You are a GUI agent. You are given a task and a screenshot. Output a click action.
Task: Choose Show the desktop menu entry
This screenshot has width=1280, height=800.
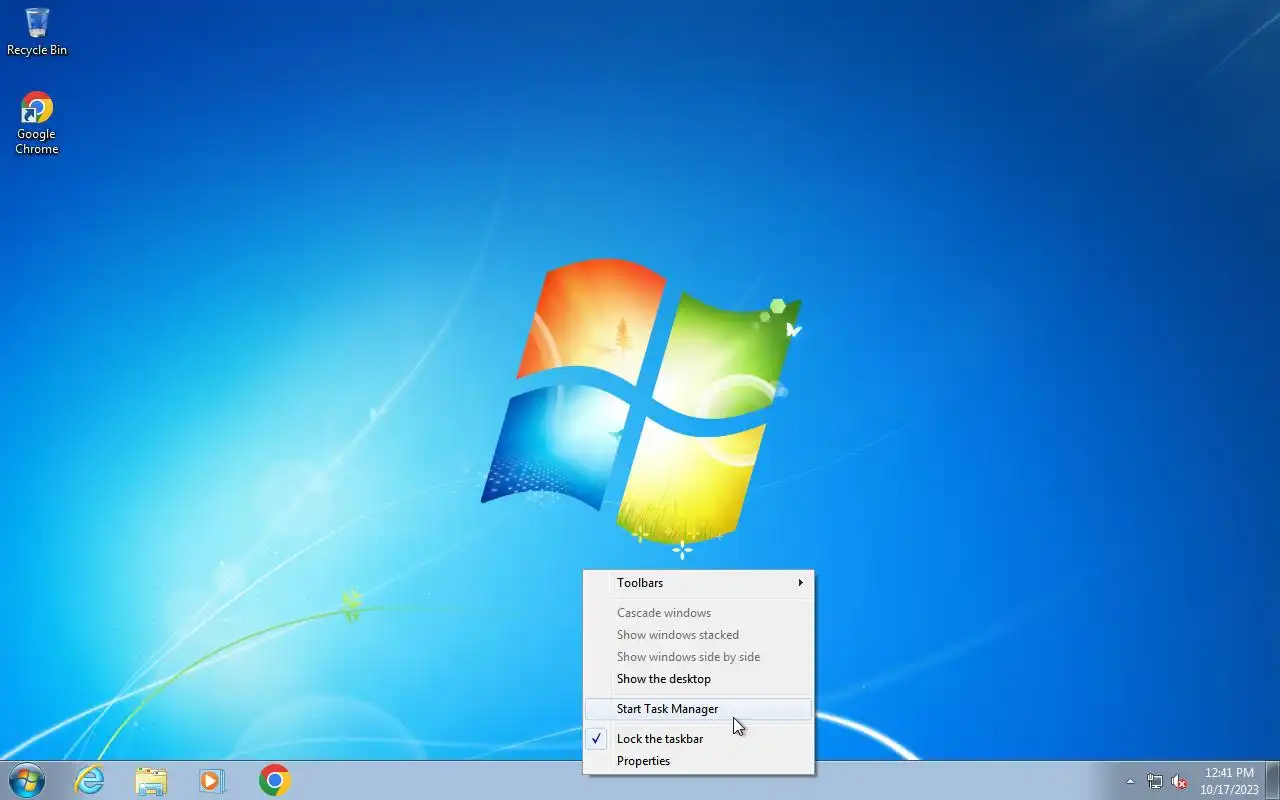click(x=699, y=679)
